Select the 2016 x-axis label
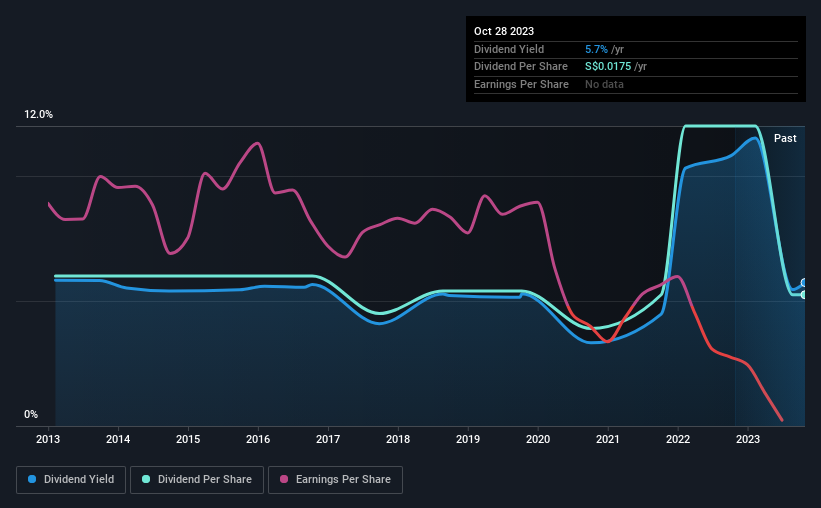The image size is (821, 508). 258,439
